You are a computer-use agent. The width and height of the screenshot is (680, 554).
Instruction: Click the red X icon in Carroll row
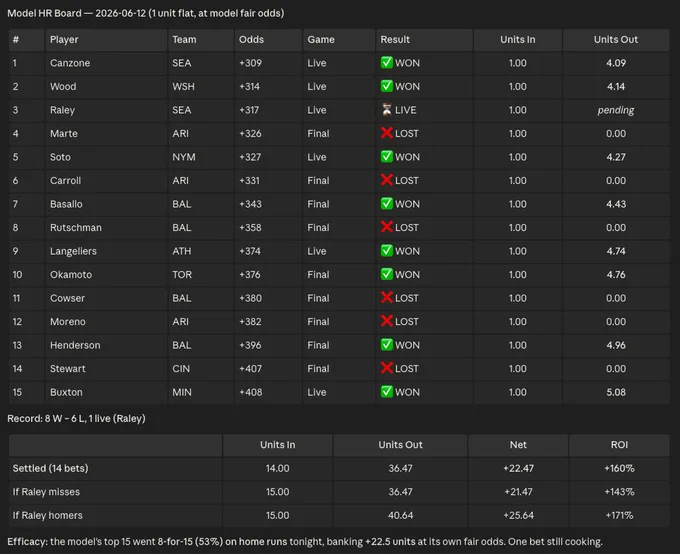point(387,180)
